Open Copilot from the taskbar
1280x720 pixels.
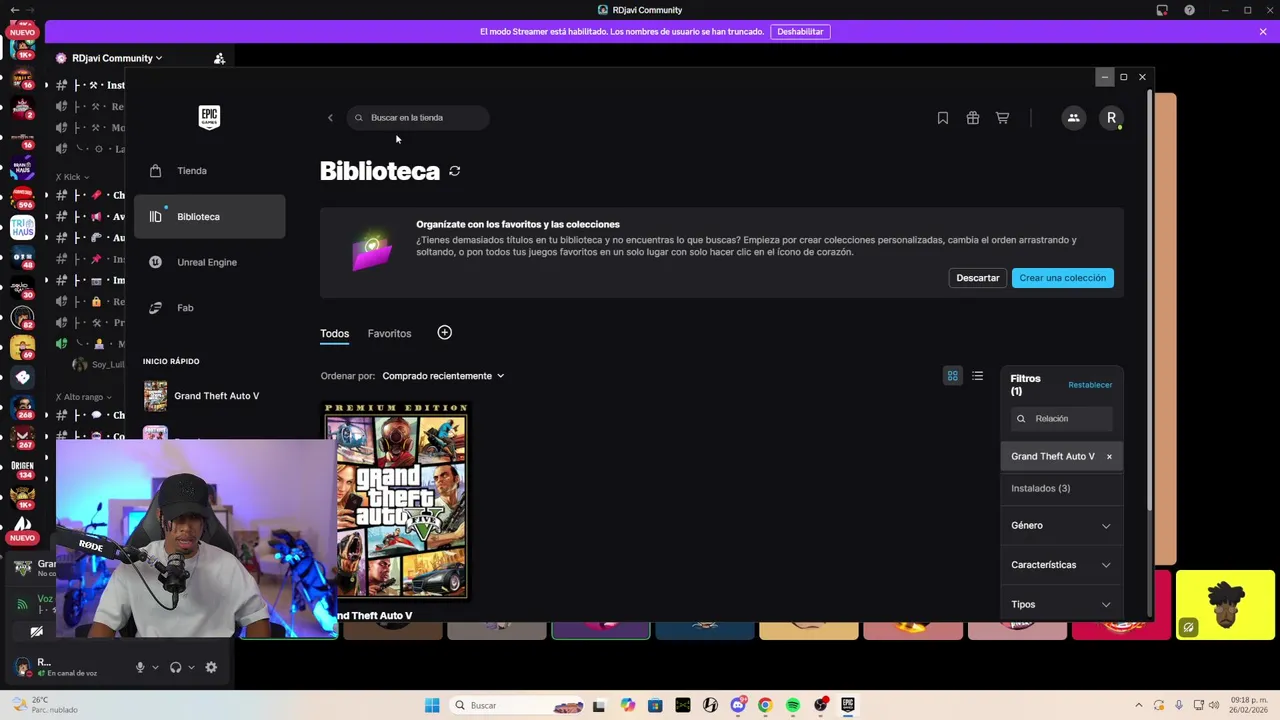pos(627,705)
